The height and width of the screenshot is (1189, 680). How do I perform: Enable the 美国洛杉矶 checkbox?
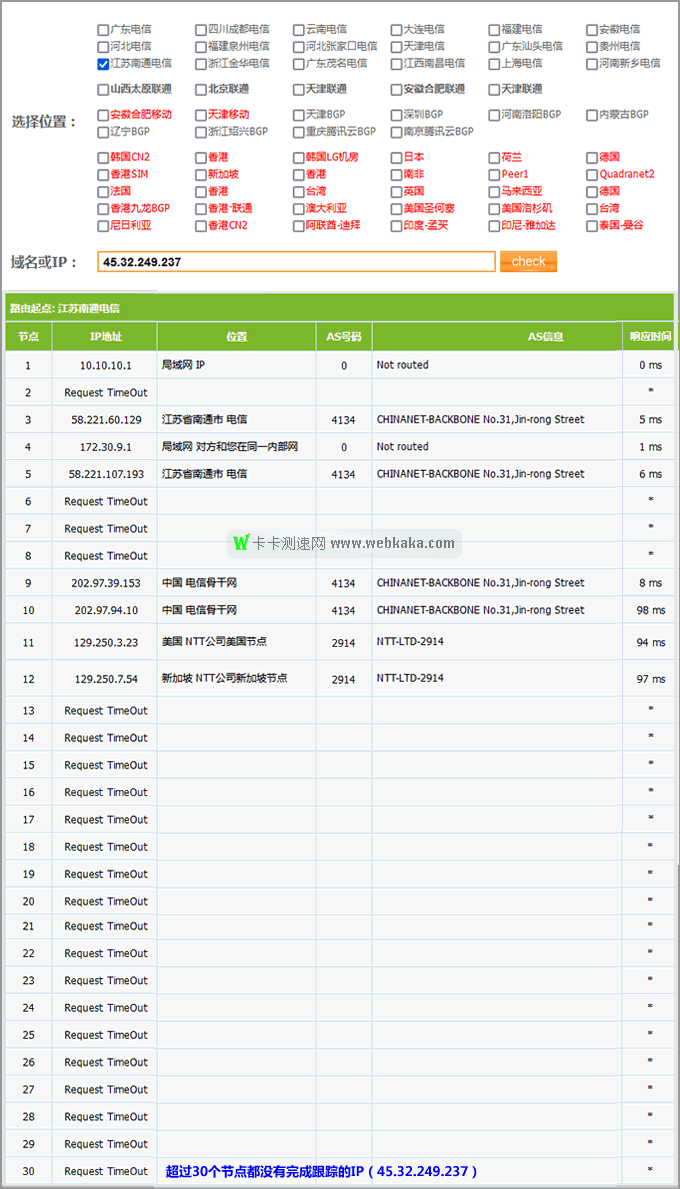(495, 209)
